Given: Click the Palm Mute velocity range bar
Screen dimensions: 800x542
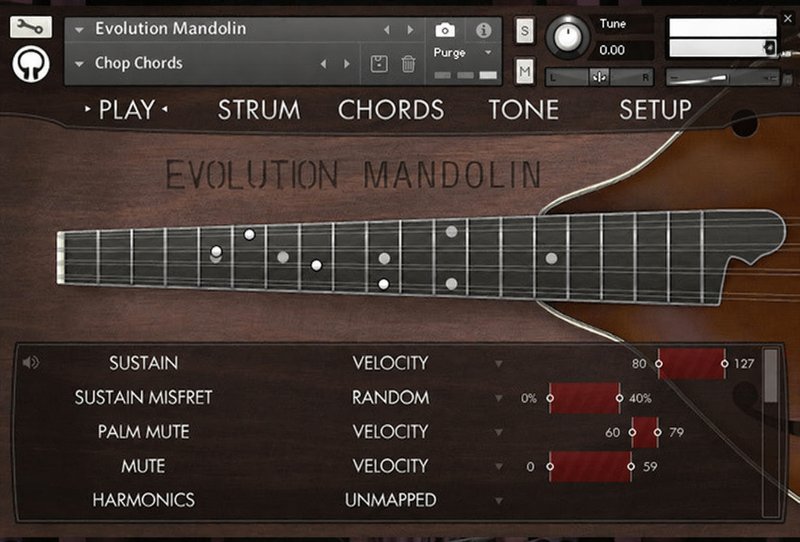Looking at the screenshot, I should pos(645,432).
